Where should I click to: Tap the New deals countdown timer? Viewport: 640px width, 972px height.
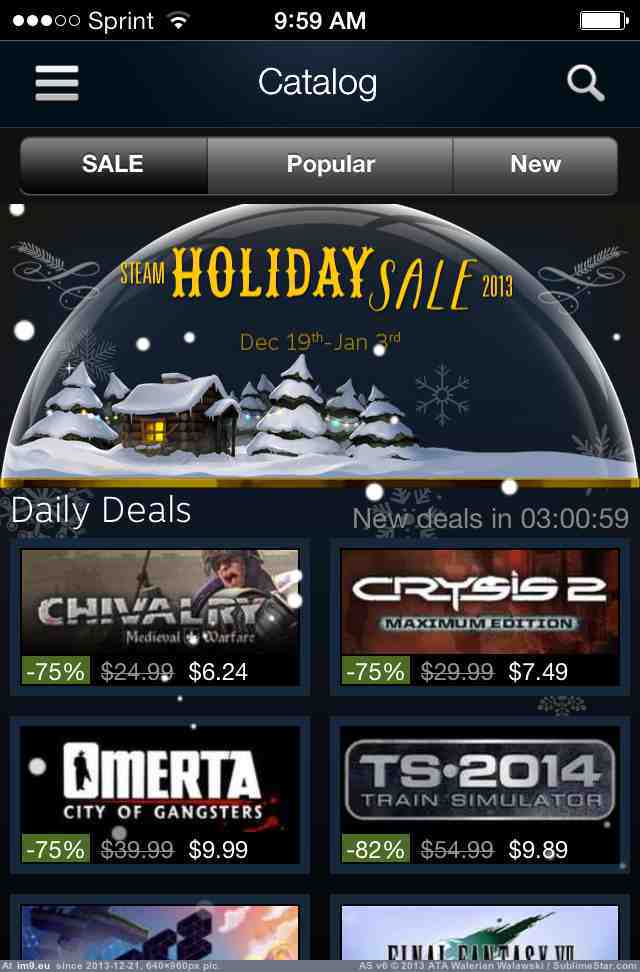[x=491, y=519]
